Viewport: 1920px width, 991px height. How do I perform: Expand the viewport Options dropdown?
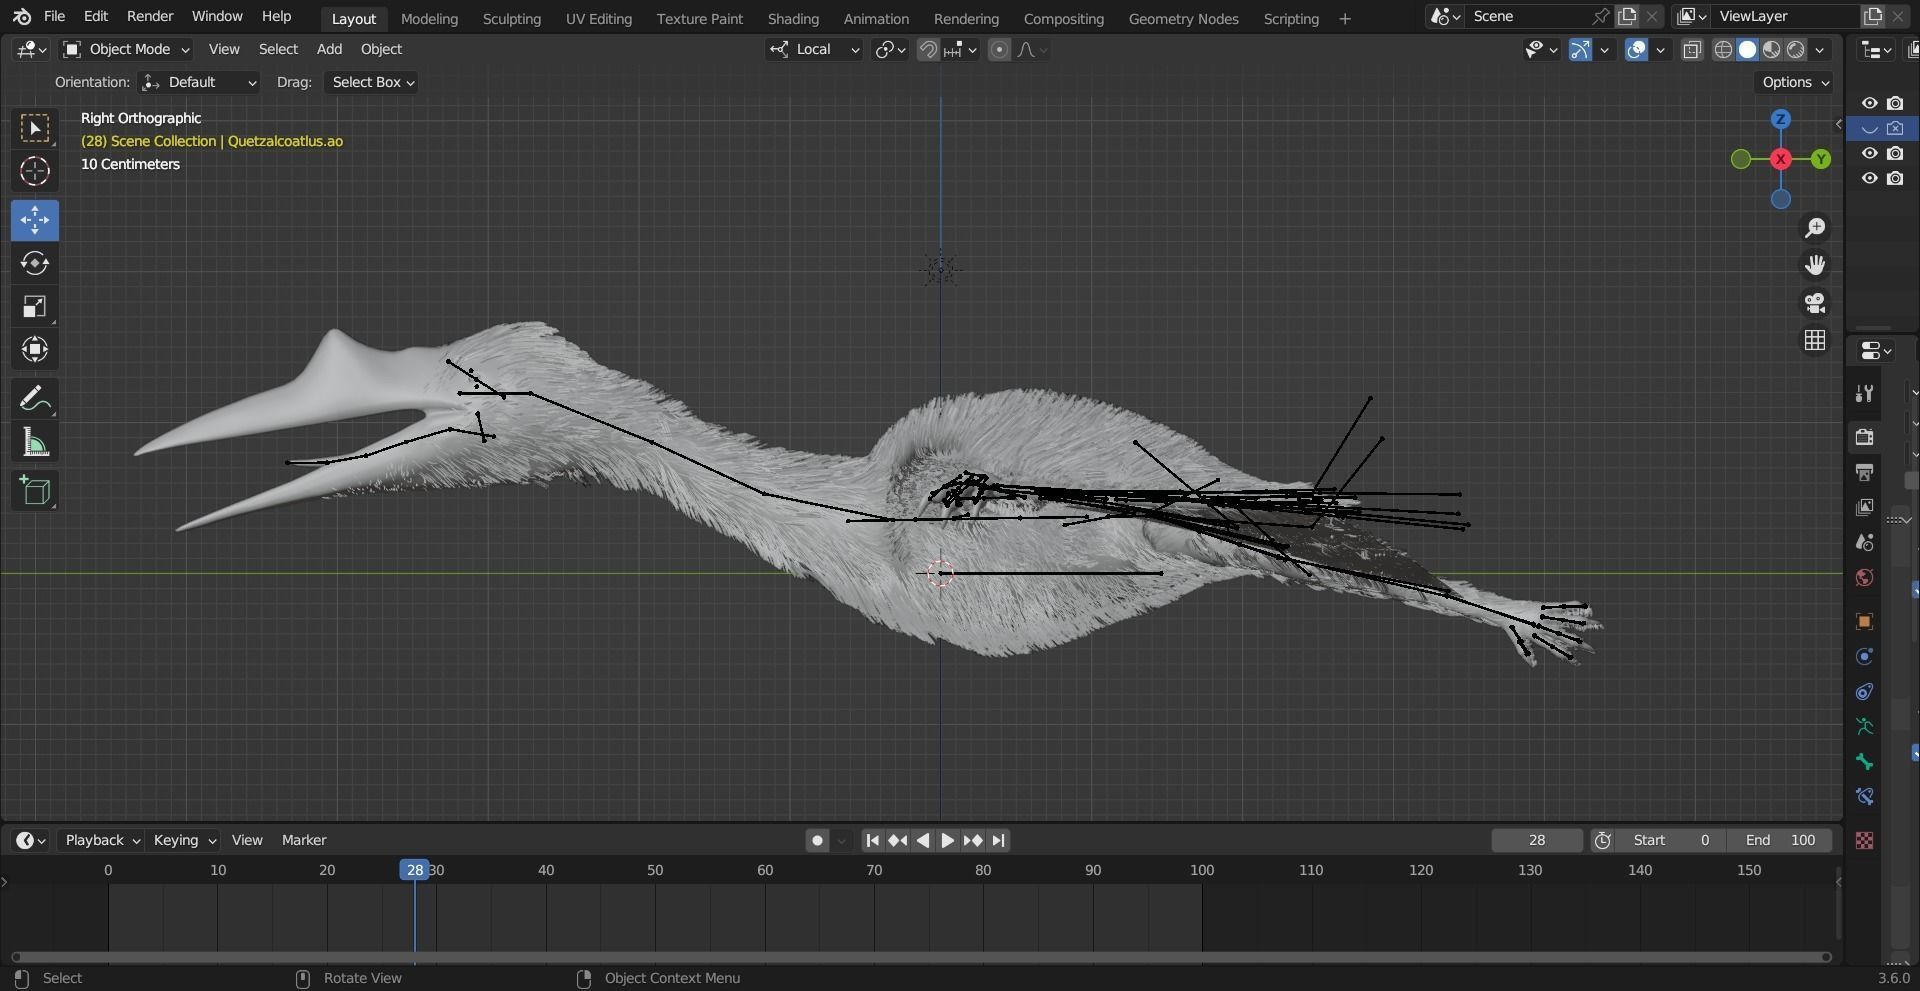1795,82
